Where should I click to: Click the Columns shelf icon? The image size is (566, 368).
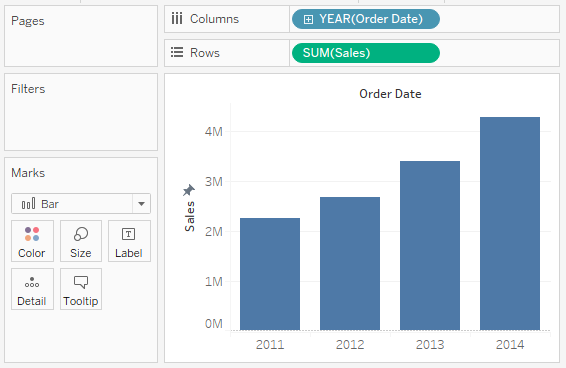(x=177, y=18)
